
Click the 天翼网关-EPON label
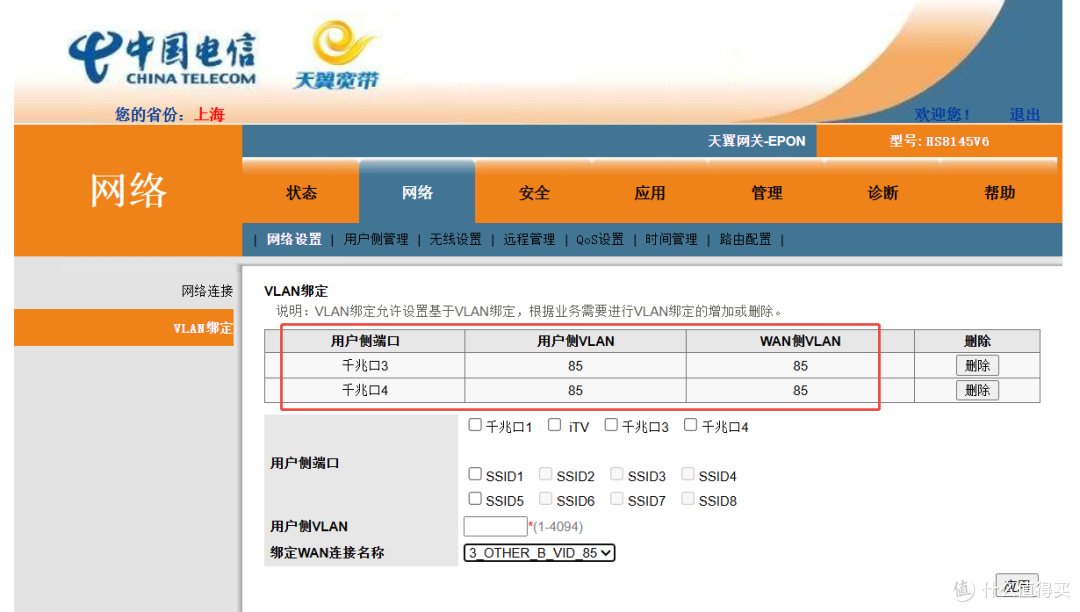tap(756, 141)
